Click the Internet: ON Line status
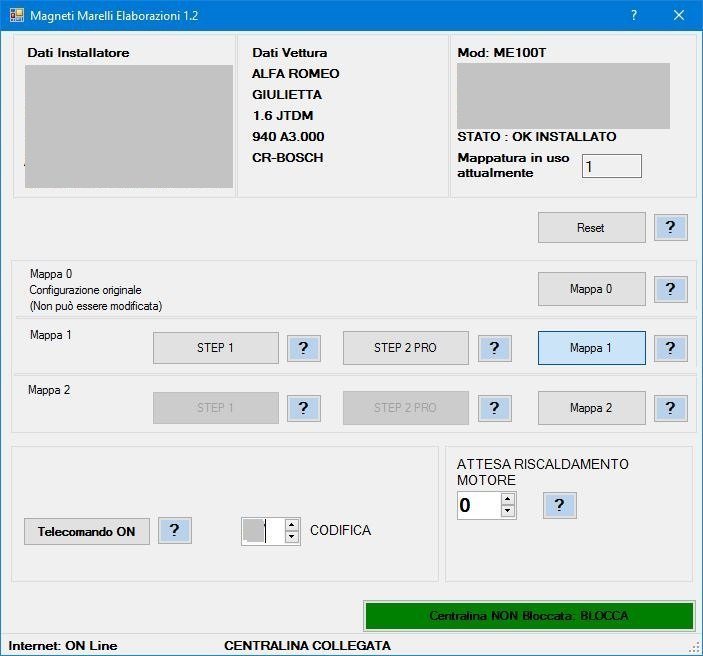The width and height of the screenshot is (703, 656). tap(63, 646)
